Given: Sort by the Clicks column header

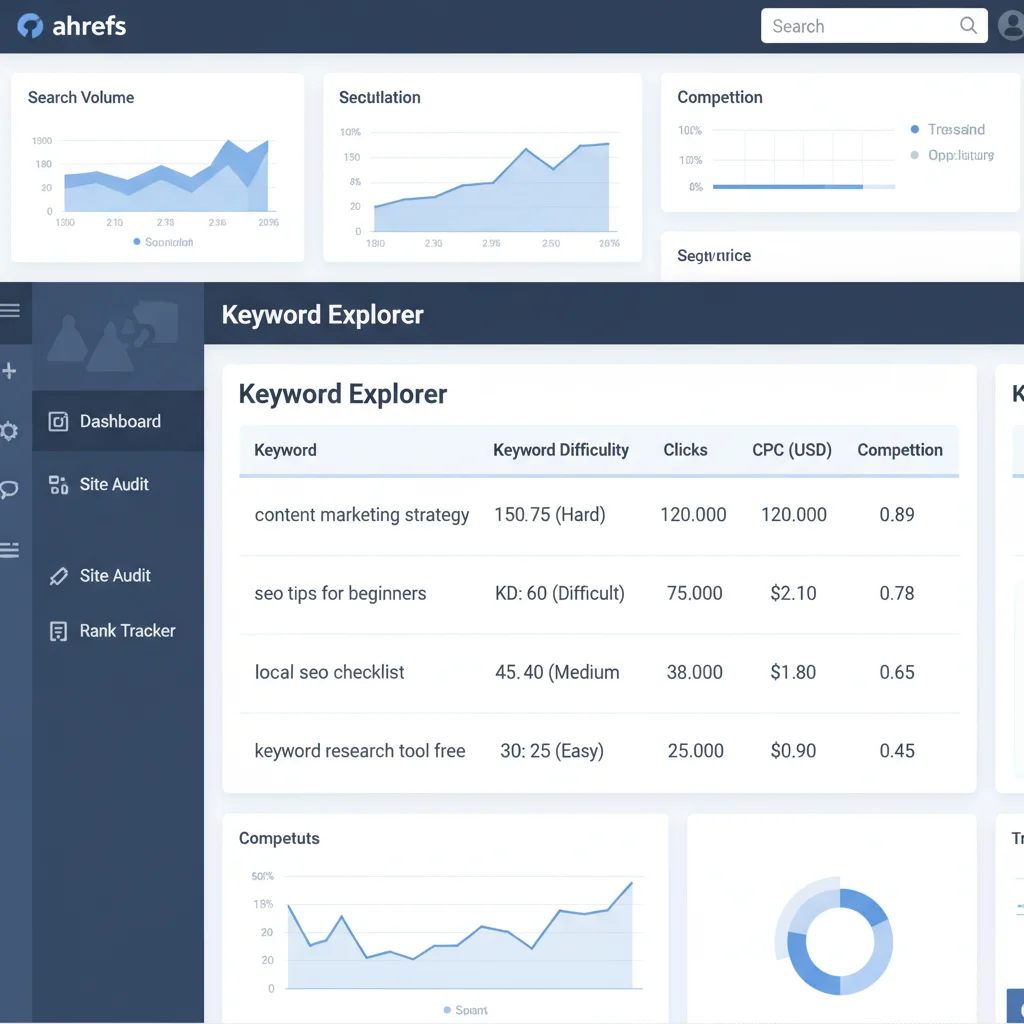Looking at the screenshot, I should (x=685, y=450).
